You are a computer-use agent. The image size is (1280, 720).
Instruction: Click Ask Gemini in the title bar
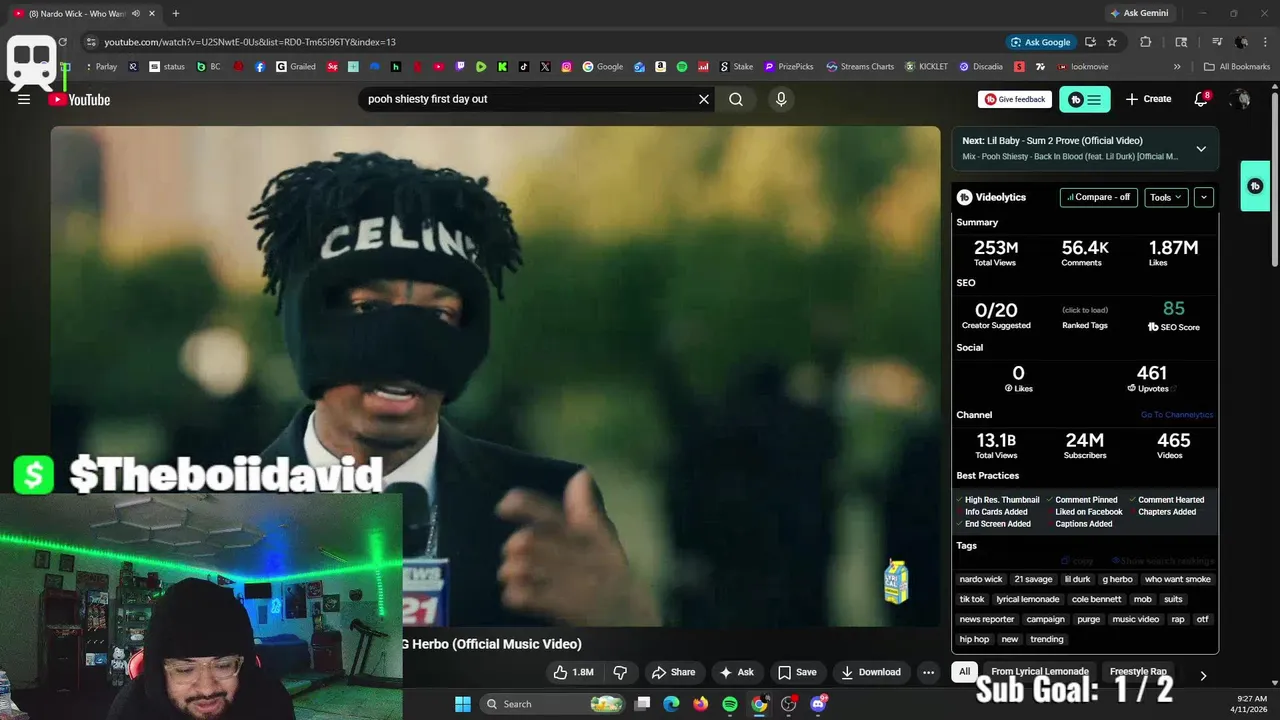click(1139, 13)
